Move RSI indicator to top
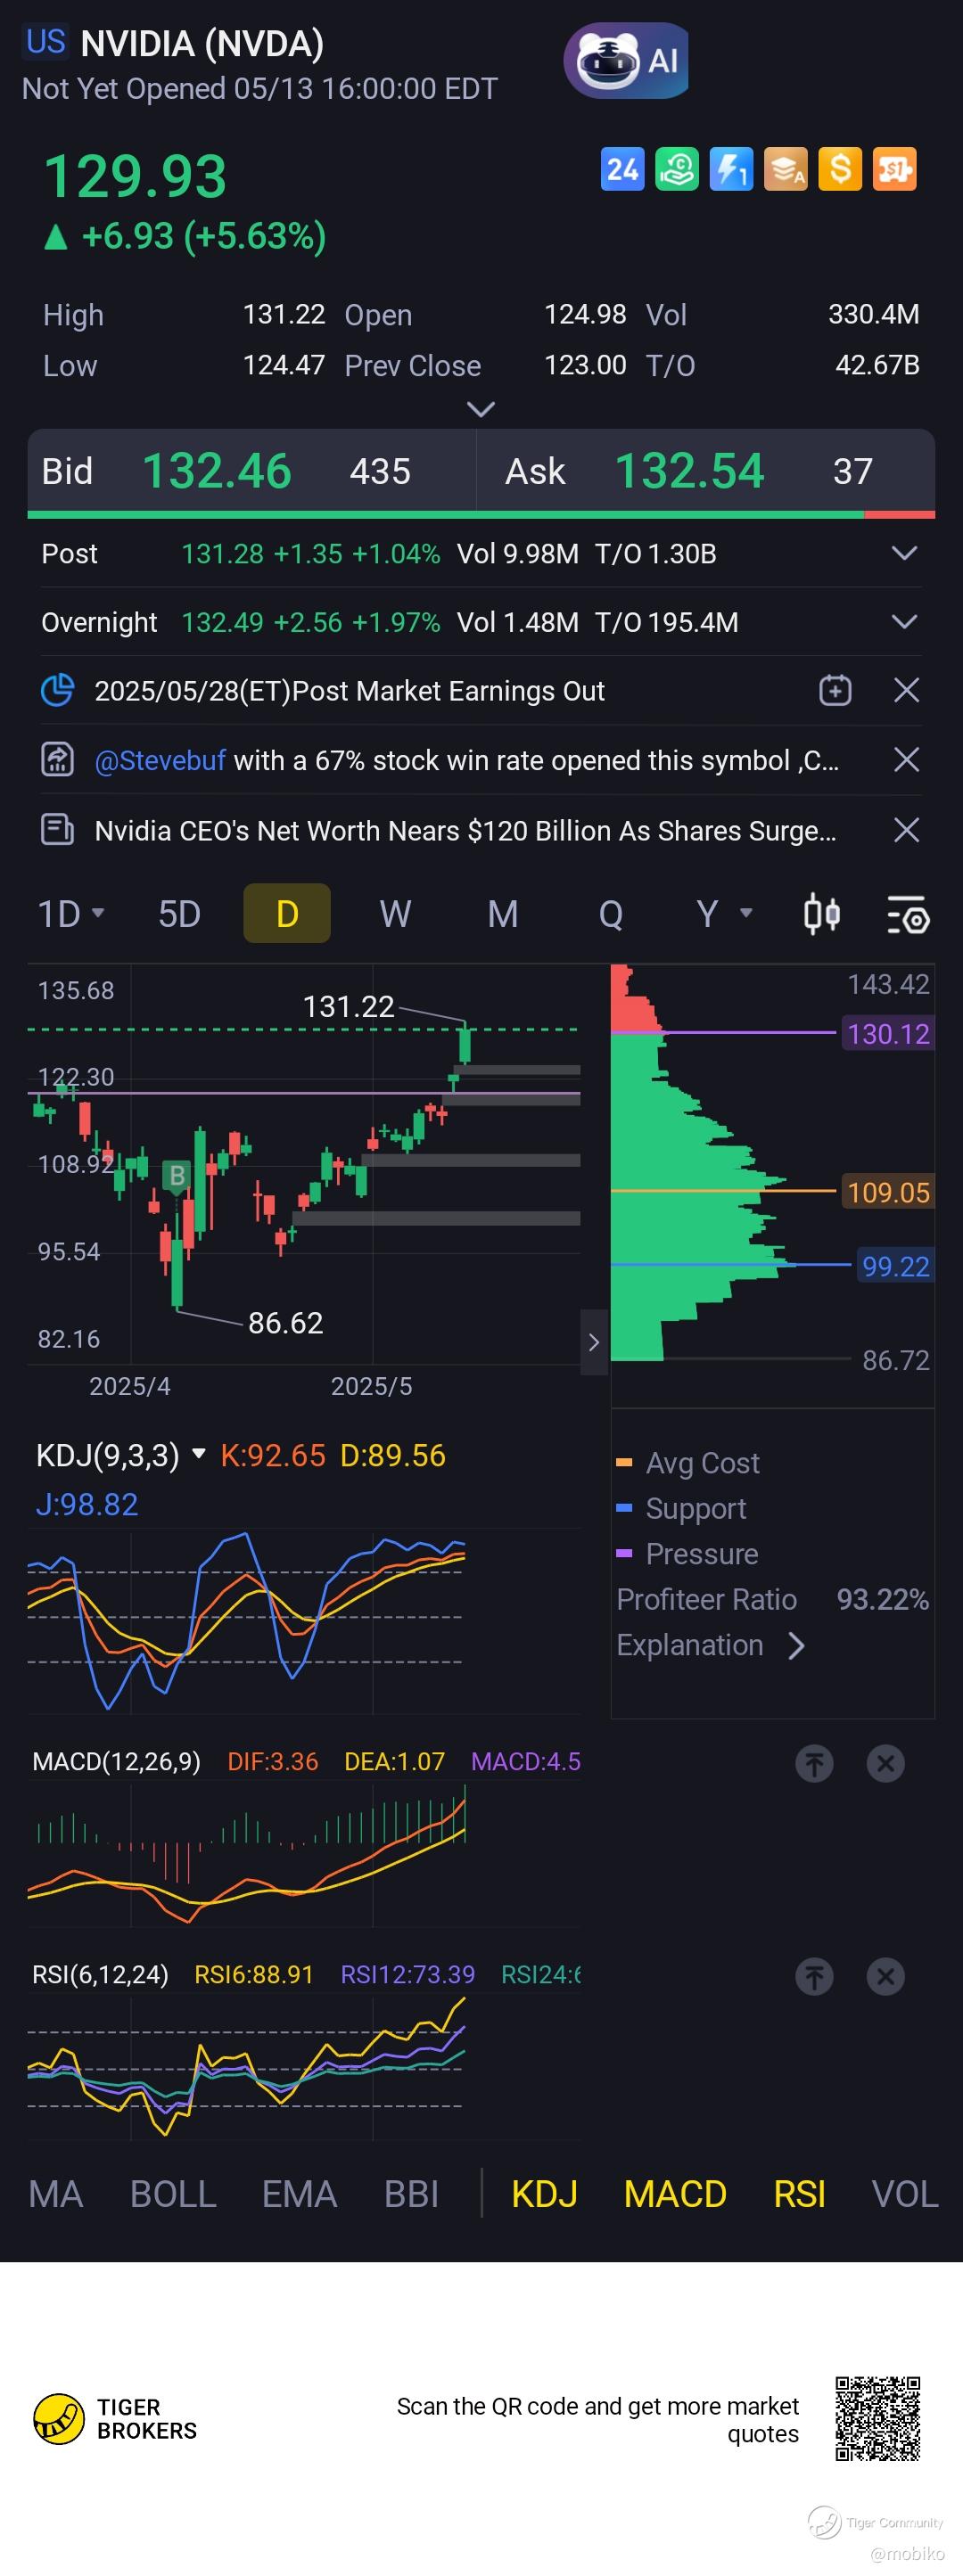Image resolution: width=963 pixels, height=2576 pixels. point(814,1976)
